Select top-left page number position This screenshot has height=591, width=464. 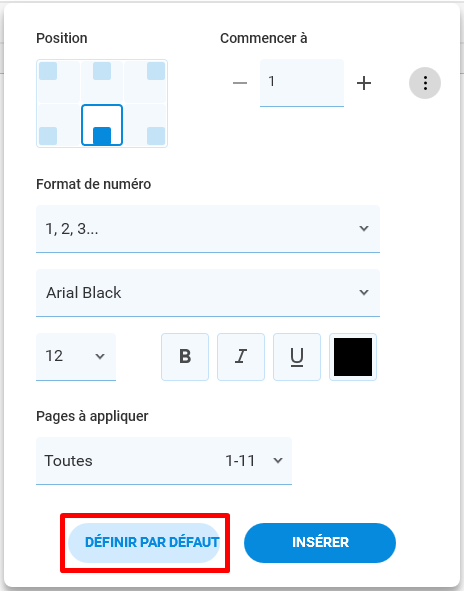(58, 81)
